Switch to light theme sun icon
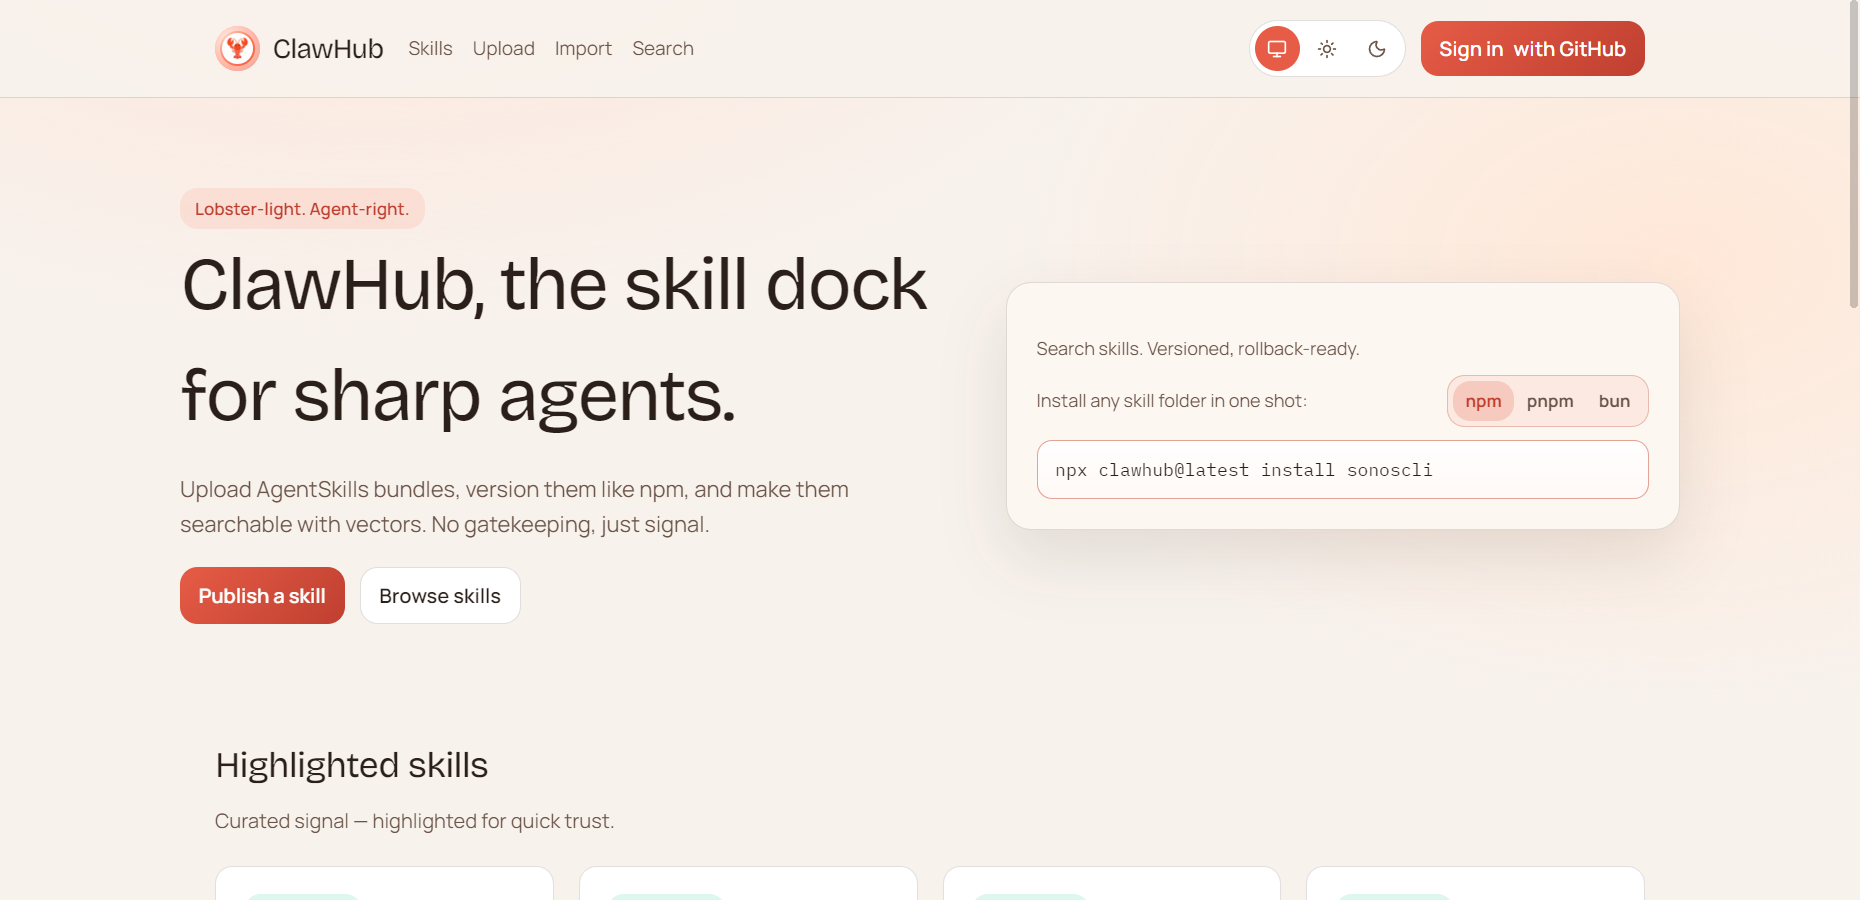This screenshot has height=900, width=1860. pyautogui.click(x=1327, y=49)
